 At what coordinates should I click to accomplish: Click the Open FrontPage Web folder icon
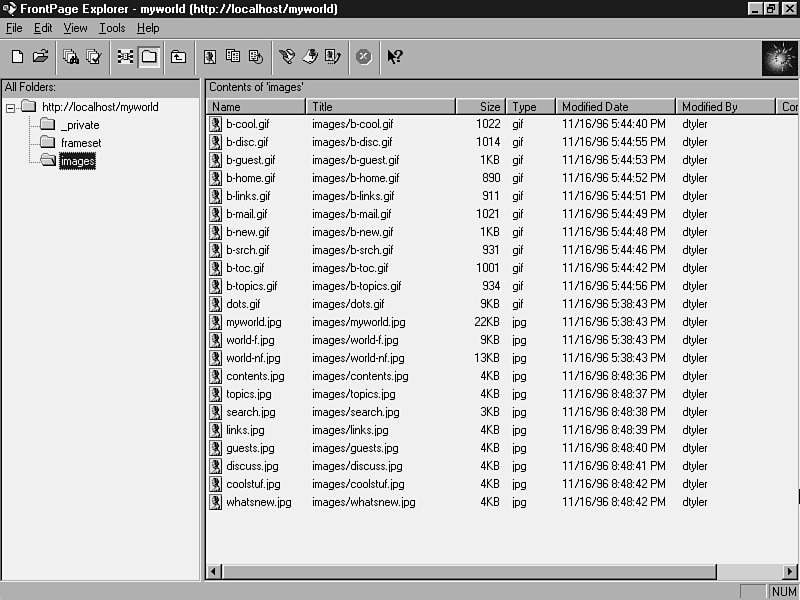coord(41,57)
